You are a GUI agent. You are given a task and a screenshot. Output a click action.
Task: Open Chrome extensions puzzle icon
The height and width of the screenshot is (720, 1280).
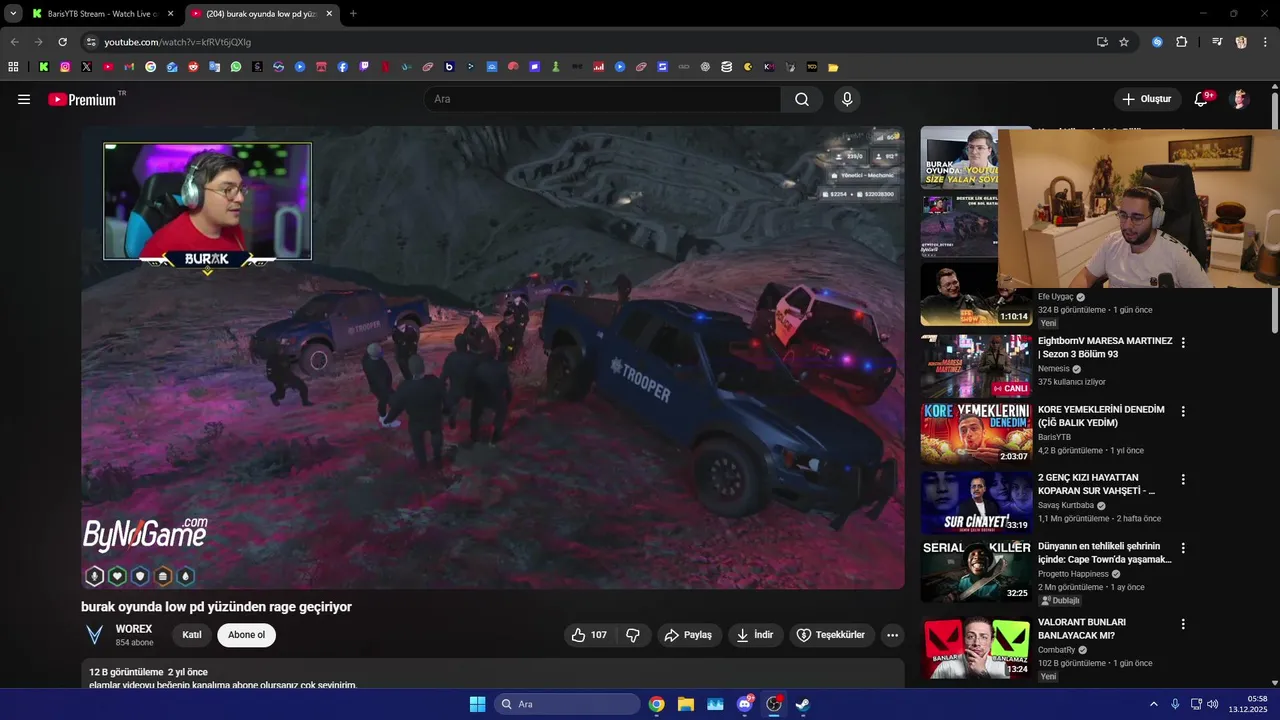click(x=1181, y=42)
